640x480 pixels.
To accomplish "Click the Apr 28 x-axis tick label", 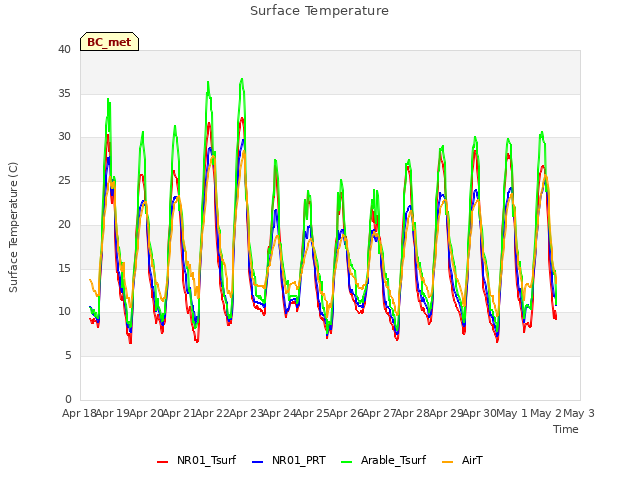I will click(412, 413).
